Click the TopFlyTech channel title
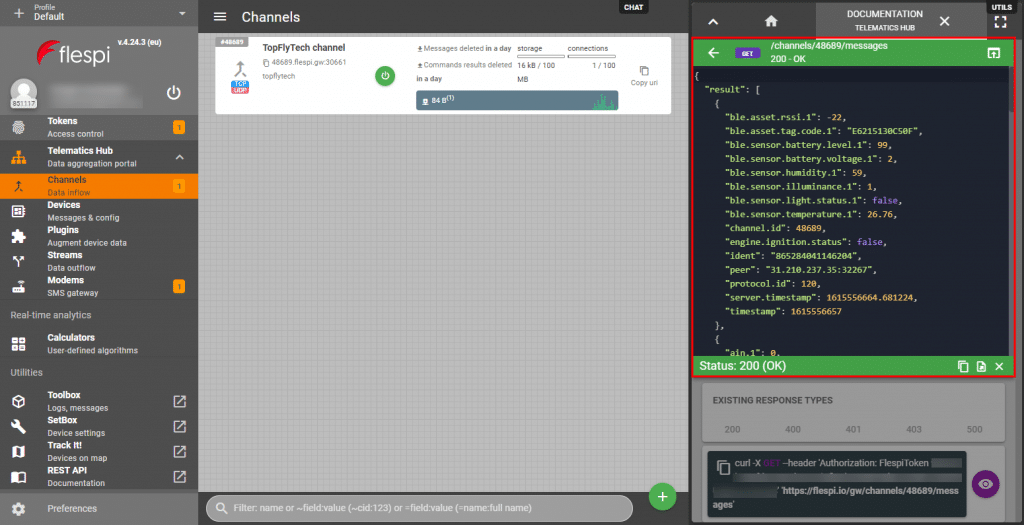Image resolution: width=1024 pixels, height=525 pixels. coord(304,48)
